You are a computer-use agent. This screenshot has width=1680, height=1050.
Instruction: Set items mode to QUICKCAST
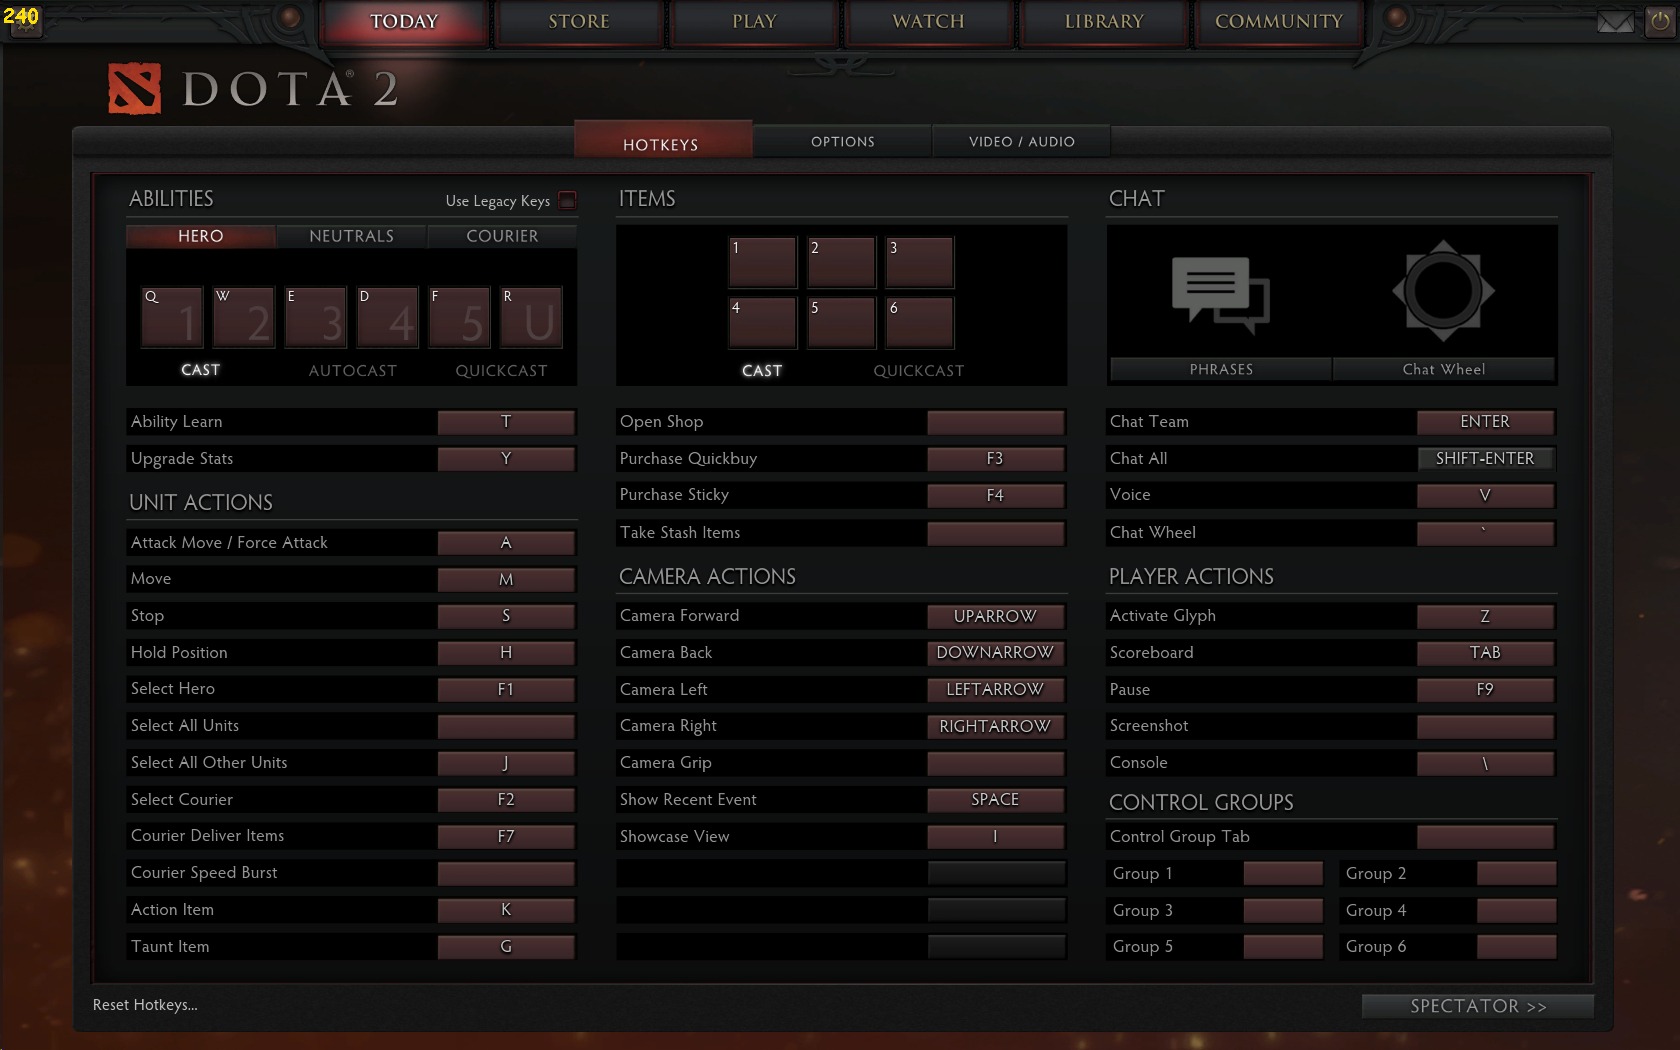918,371
